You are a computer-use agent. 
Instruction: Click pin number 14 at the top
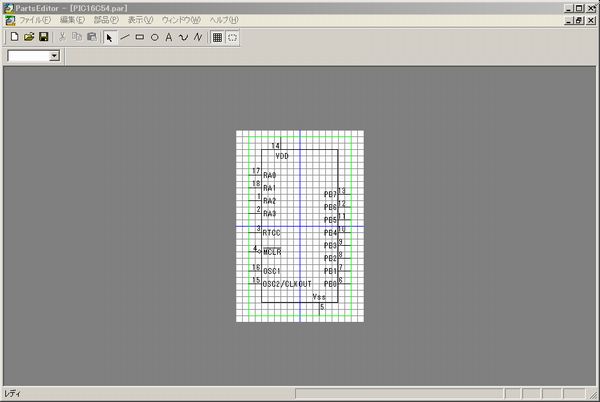276,145
